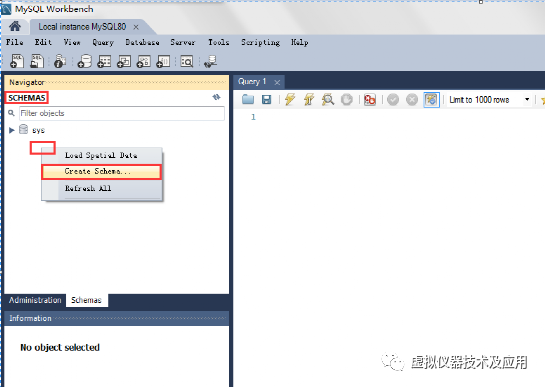This screenshot has height=387, width=545.
Task: Choose Refresh All in context menu
Action: [88, 188]
